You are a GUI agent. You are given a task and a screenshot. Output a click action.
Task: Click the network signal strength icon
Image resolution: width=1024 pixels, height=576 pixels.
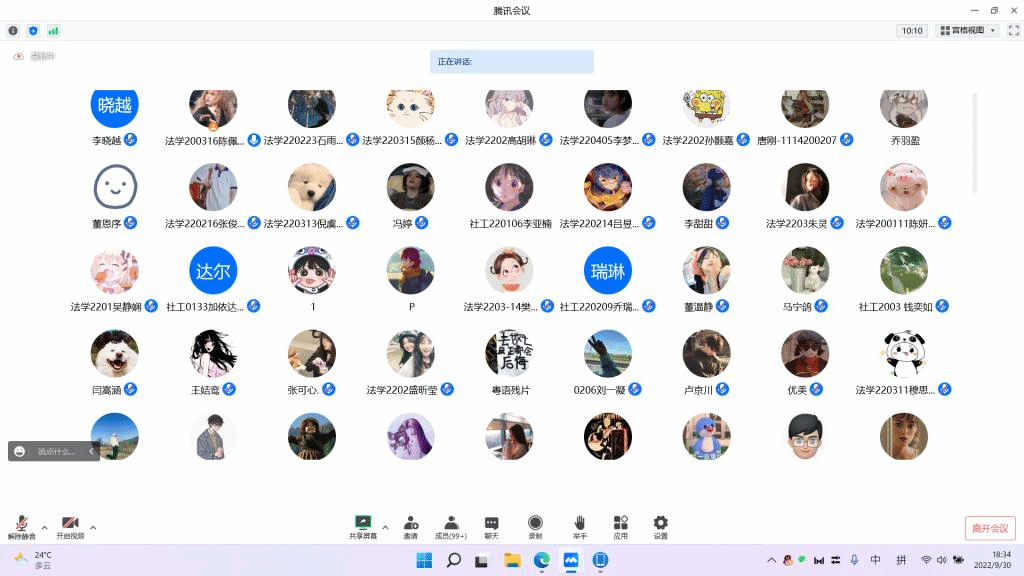pyautogui.click(x=53, y=31)
